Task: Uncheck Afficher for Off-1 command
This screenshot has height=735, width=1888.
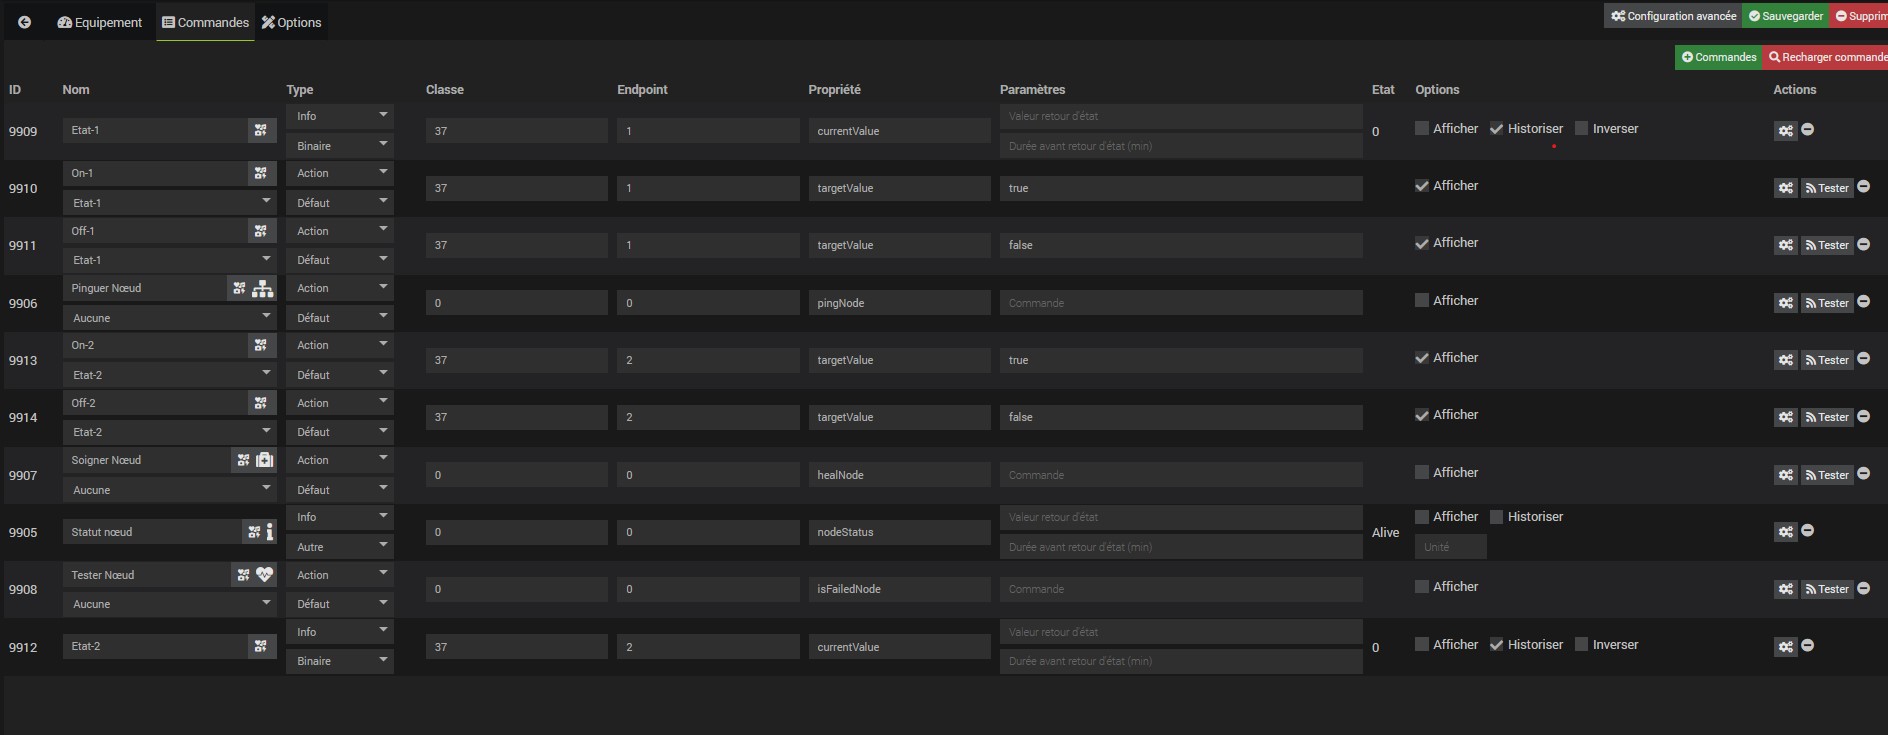Action: tap(1422, 242)
